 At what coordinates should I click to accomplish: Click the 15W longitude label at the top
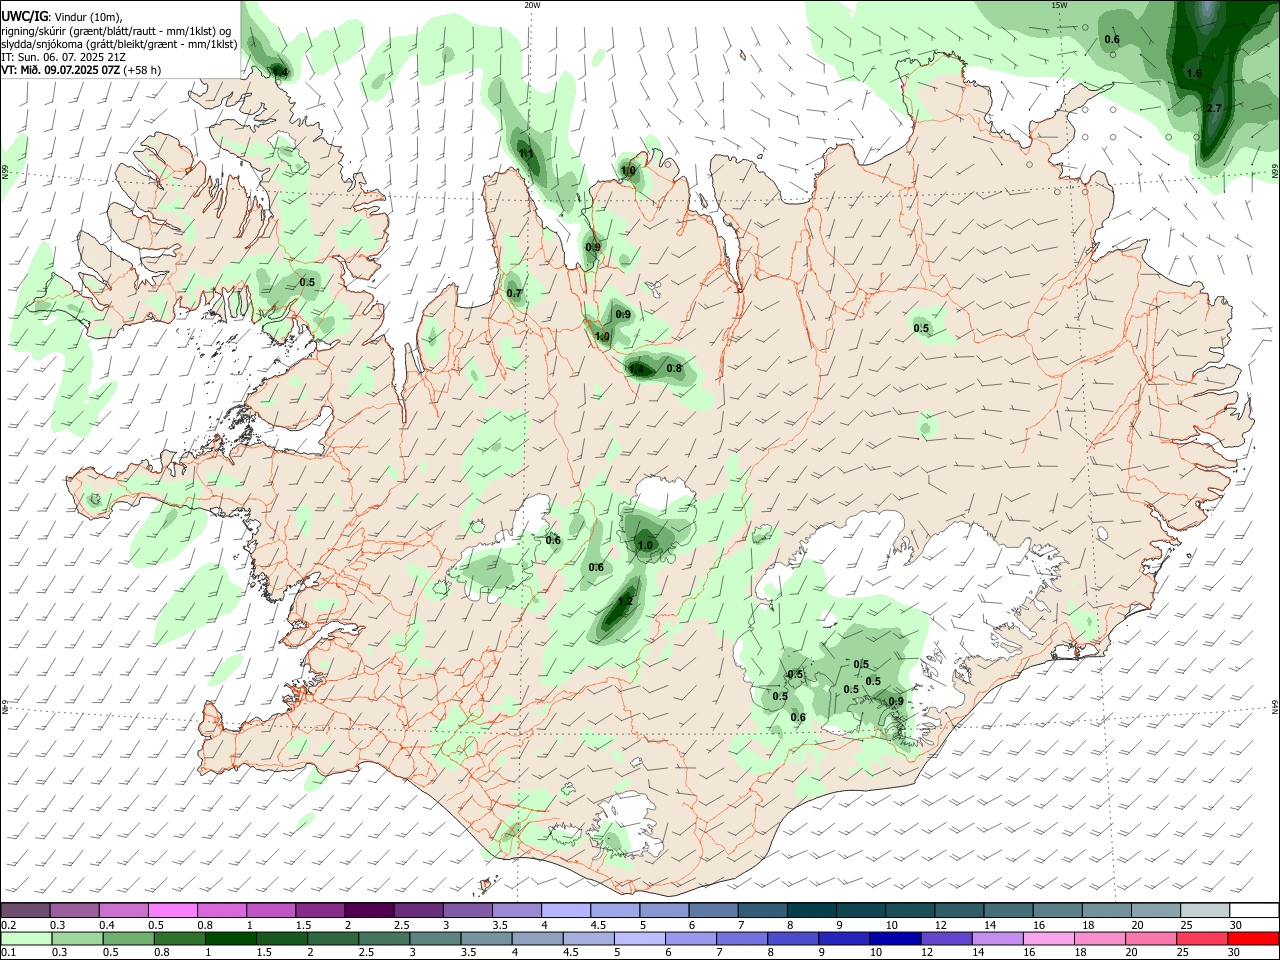pyautogui.click(x=1059, y=5)
